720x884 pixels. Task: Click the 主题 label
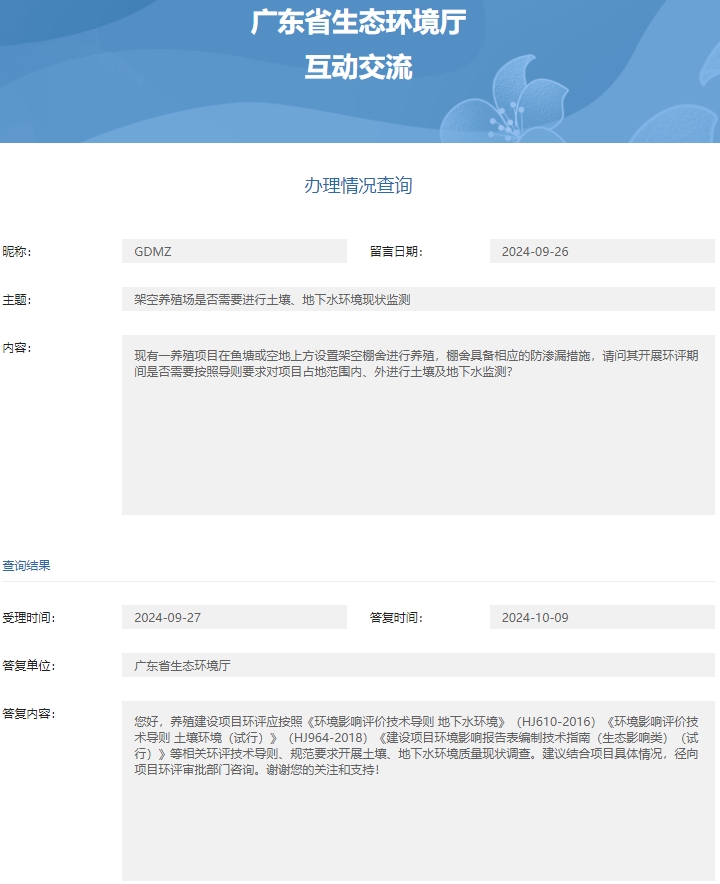[x=17, y=300]
